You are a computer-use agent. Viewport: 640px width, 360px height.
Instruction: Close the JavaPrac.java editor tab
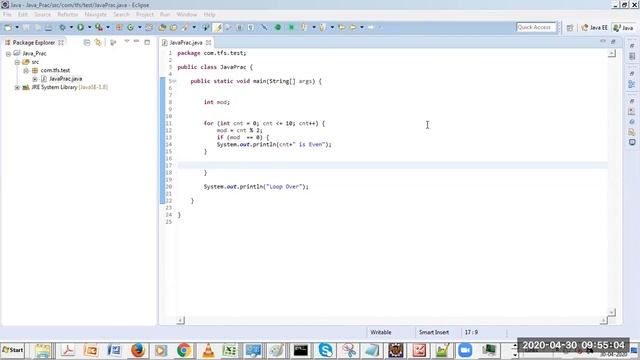click(x=209, y=42)
